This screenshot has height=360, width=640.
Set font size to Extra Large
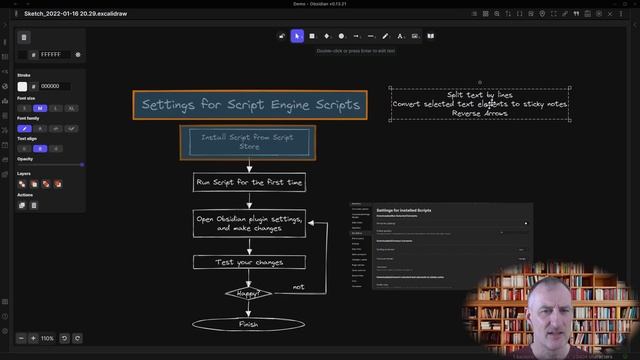tap(71, 108)
